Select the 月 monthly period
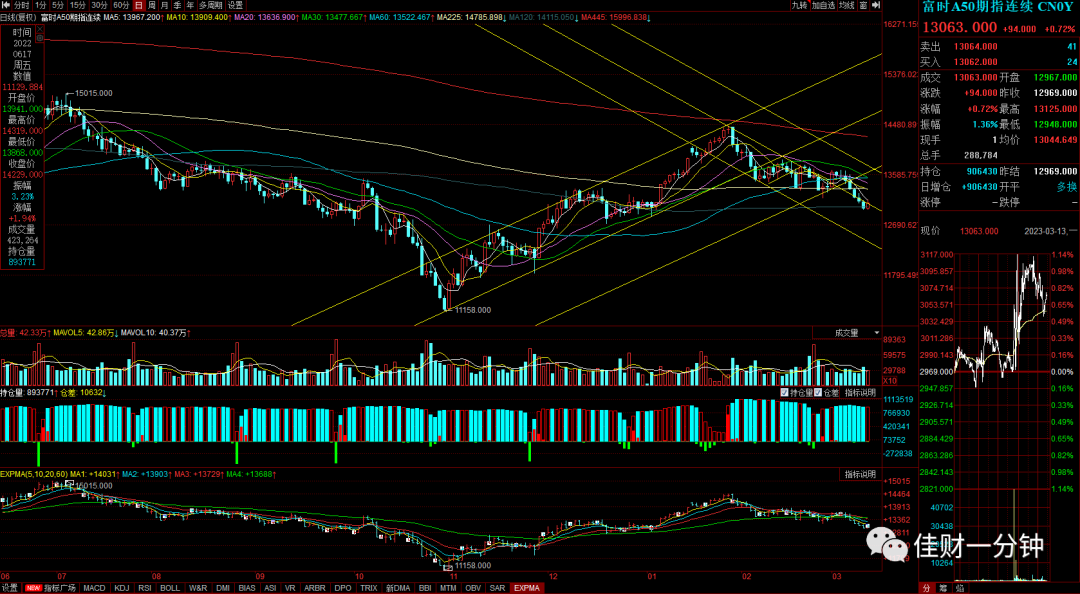This screenshot has height=594, width=1080. tap(165, 5)
